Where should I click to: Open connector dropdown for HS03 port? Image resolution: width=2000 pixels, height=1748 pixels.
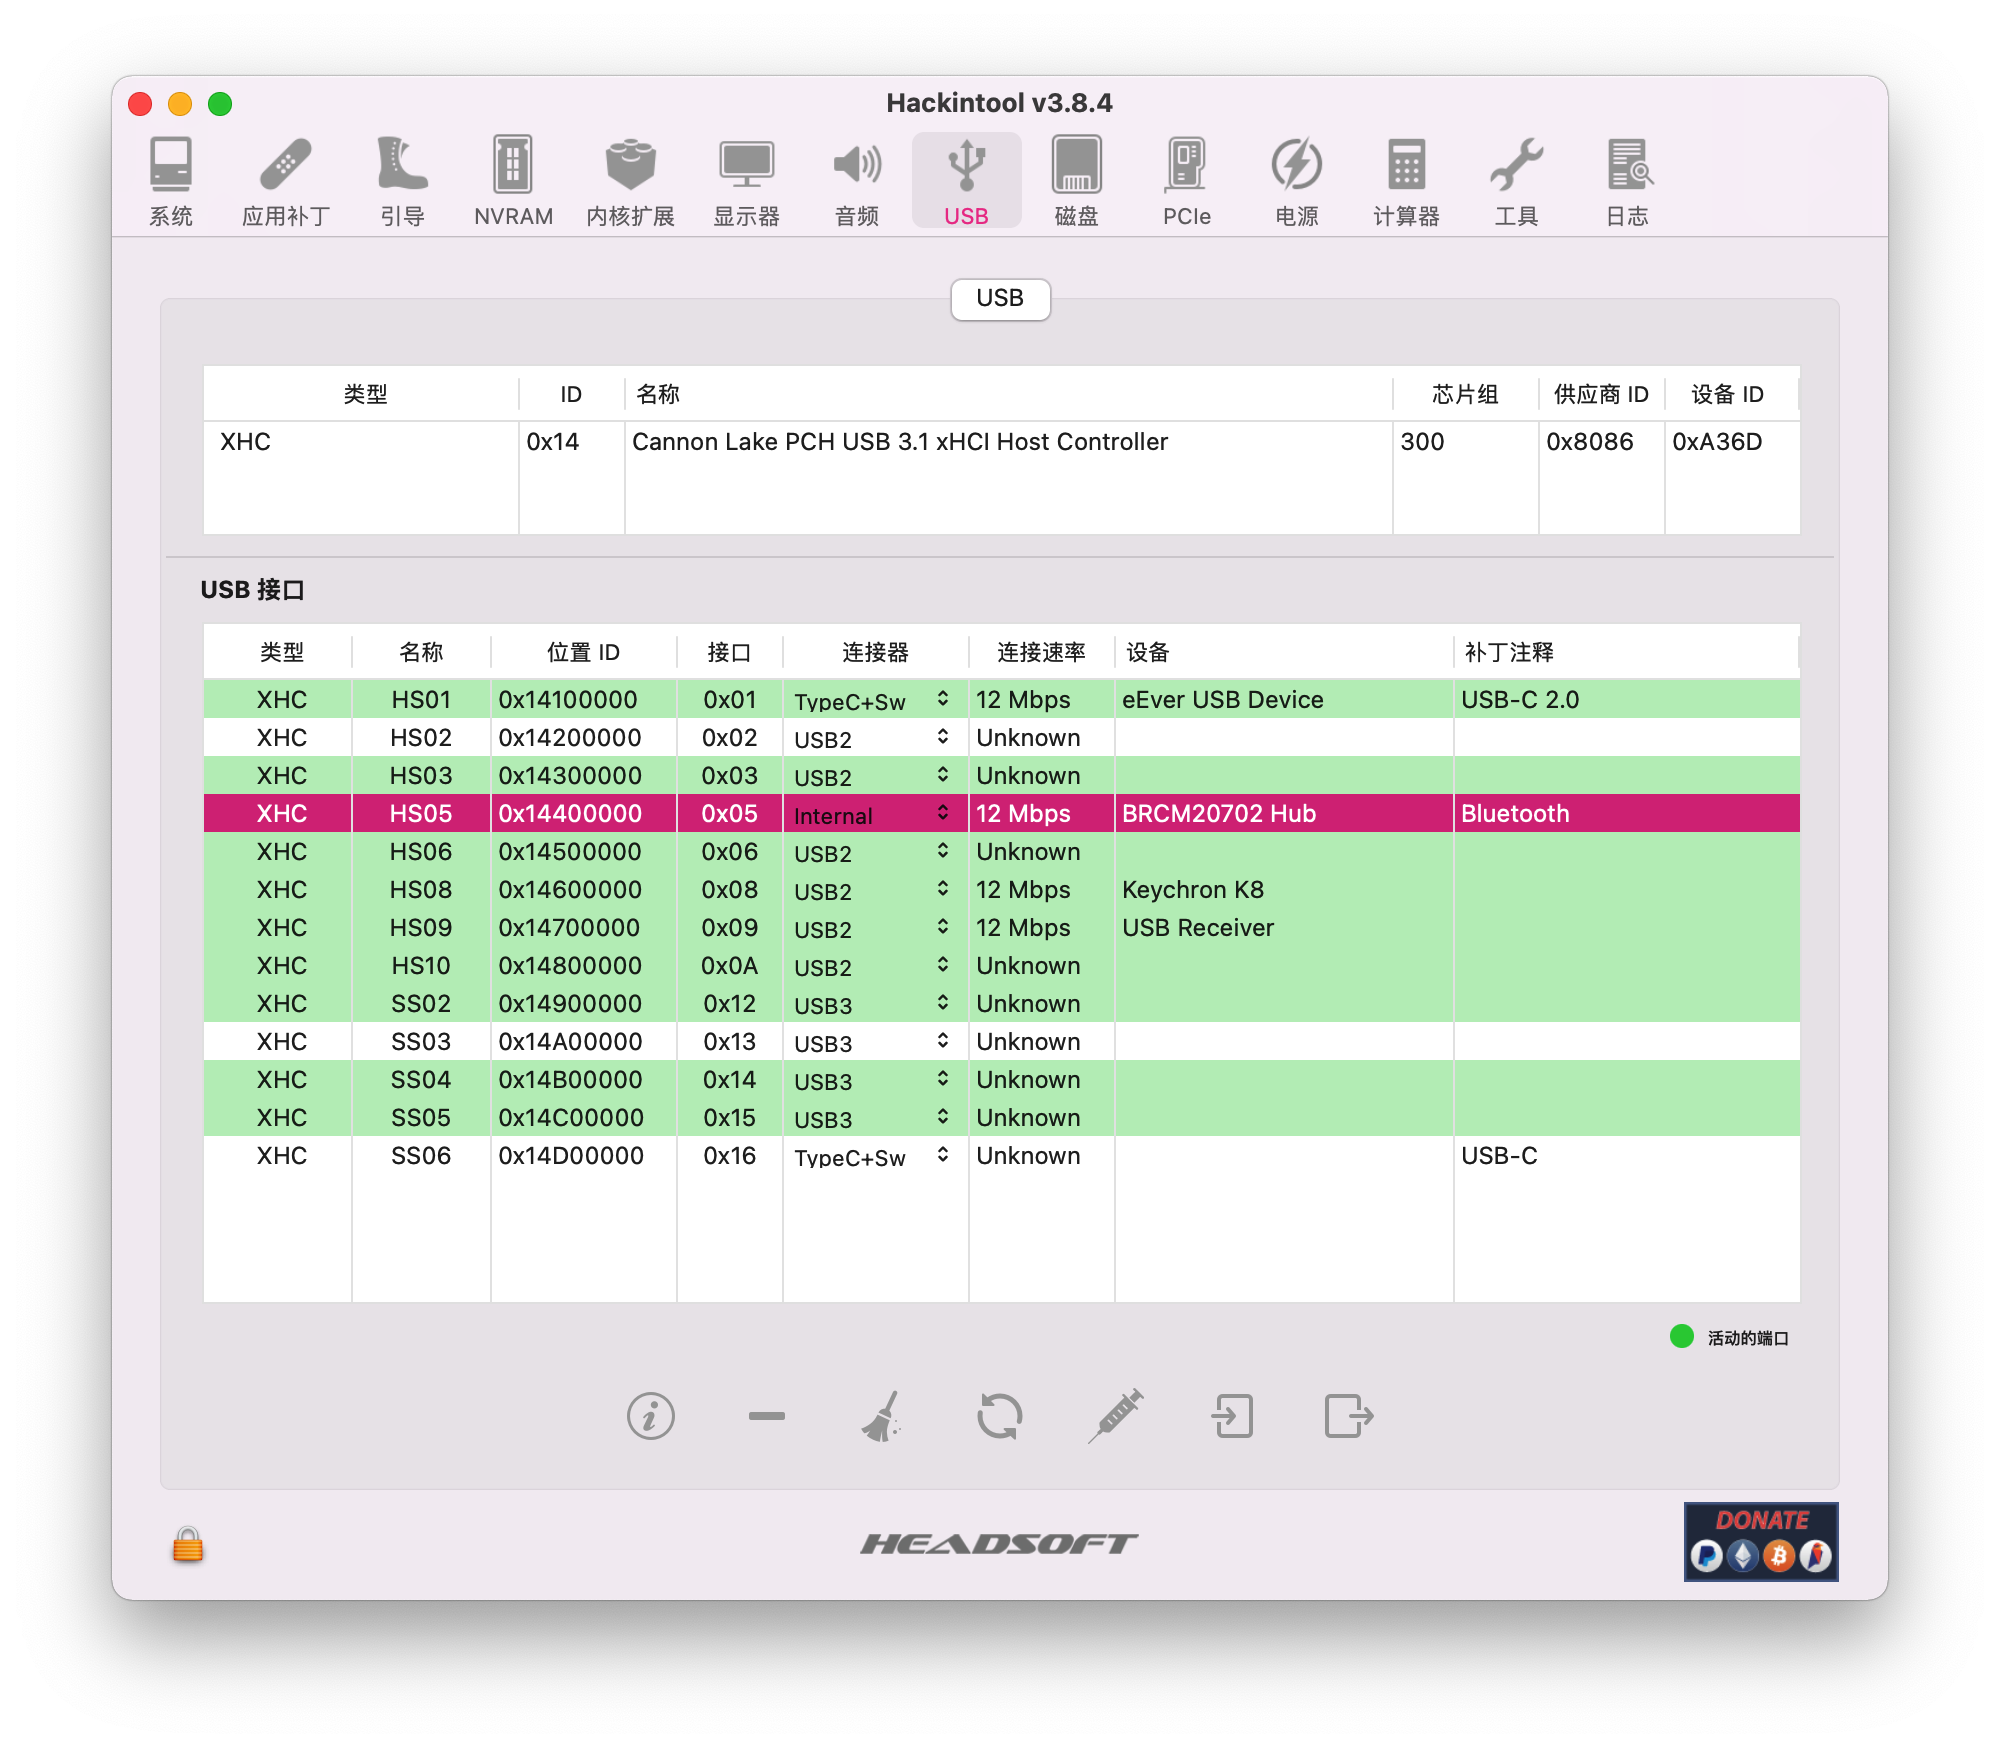(x=875, y=776)
